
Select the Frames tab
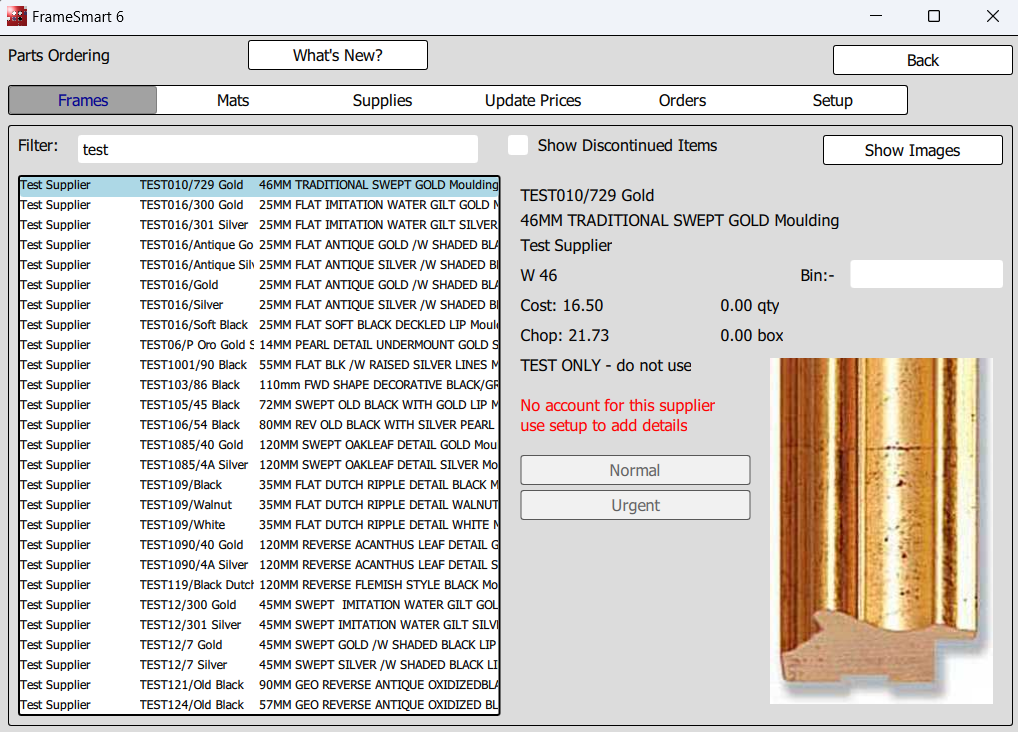[83, 100]
